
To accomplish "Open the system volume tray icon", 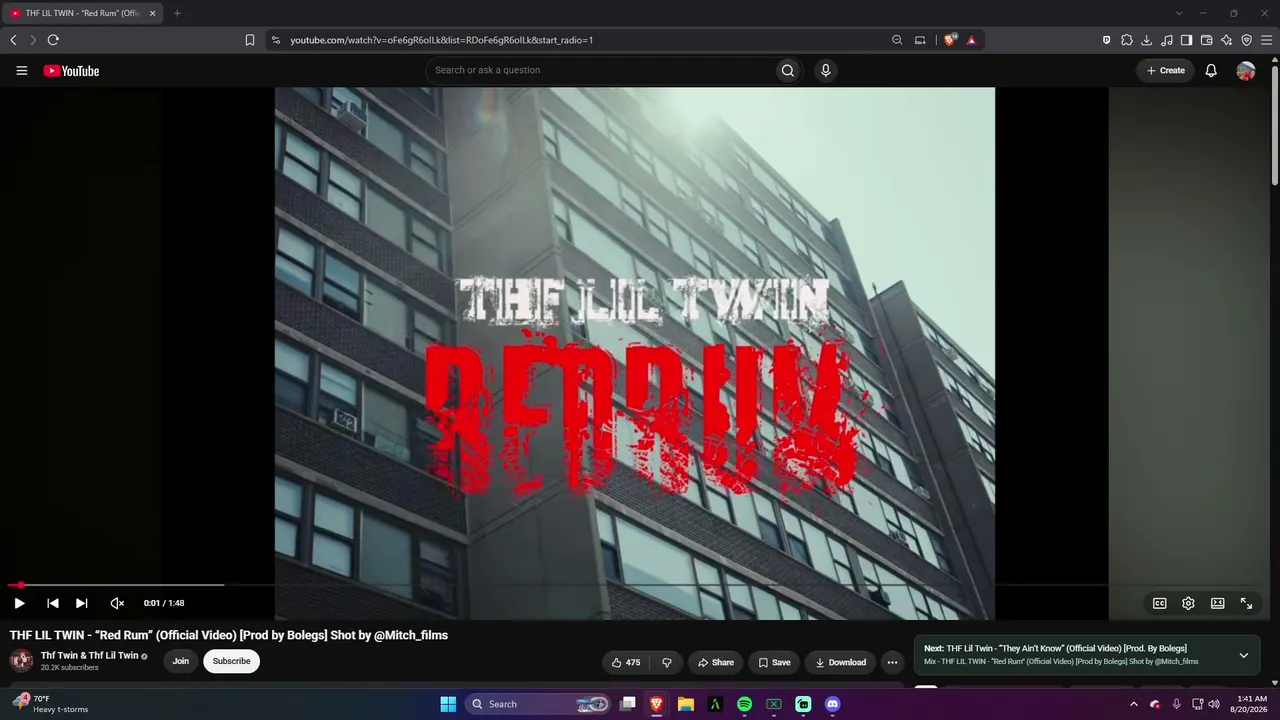I will [x=1214, y=704].
